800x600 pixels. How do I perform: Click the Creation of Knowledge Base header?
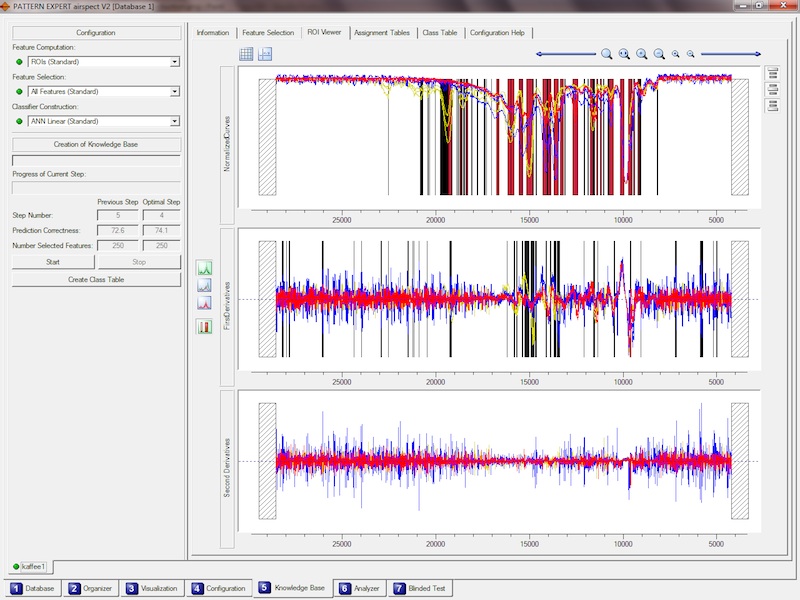tap(96, 144)
